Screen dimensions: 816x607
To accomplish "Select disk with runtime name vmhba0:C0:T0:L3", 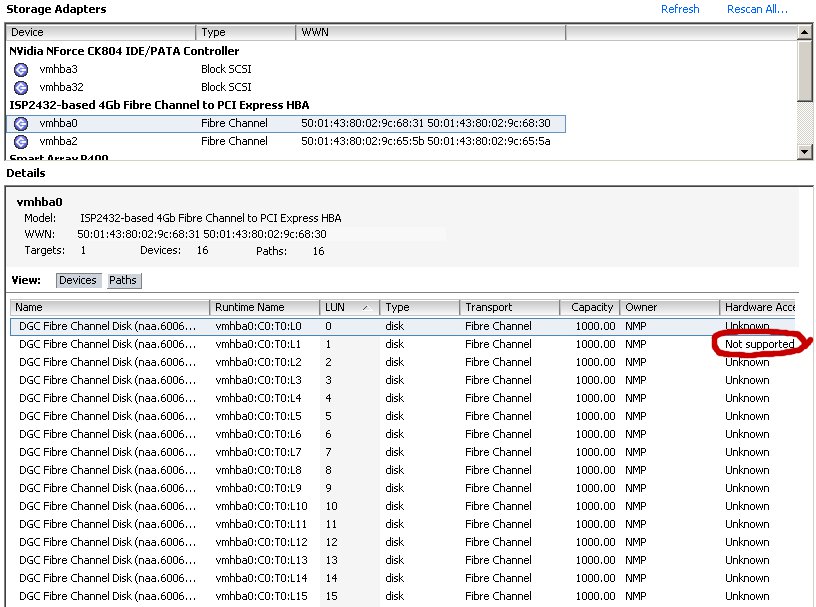I will click(x=402, y=381).
